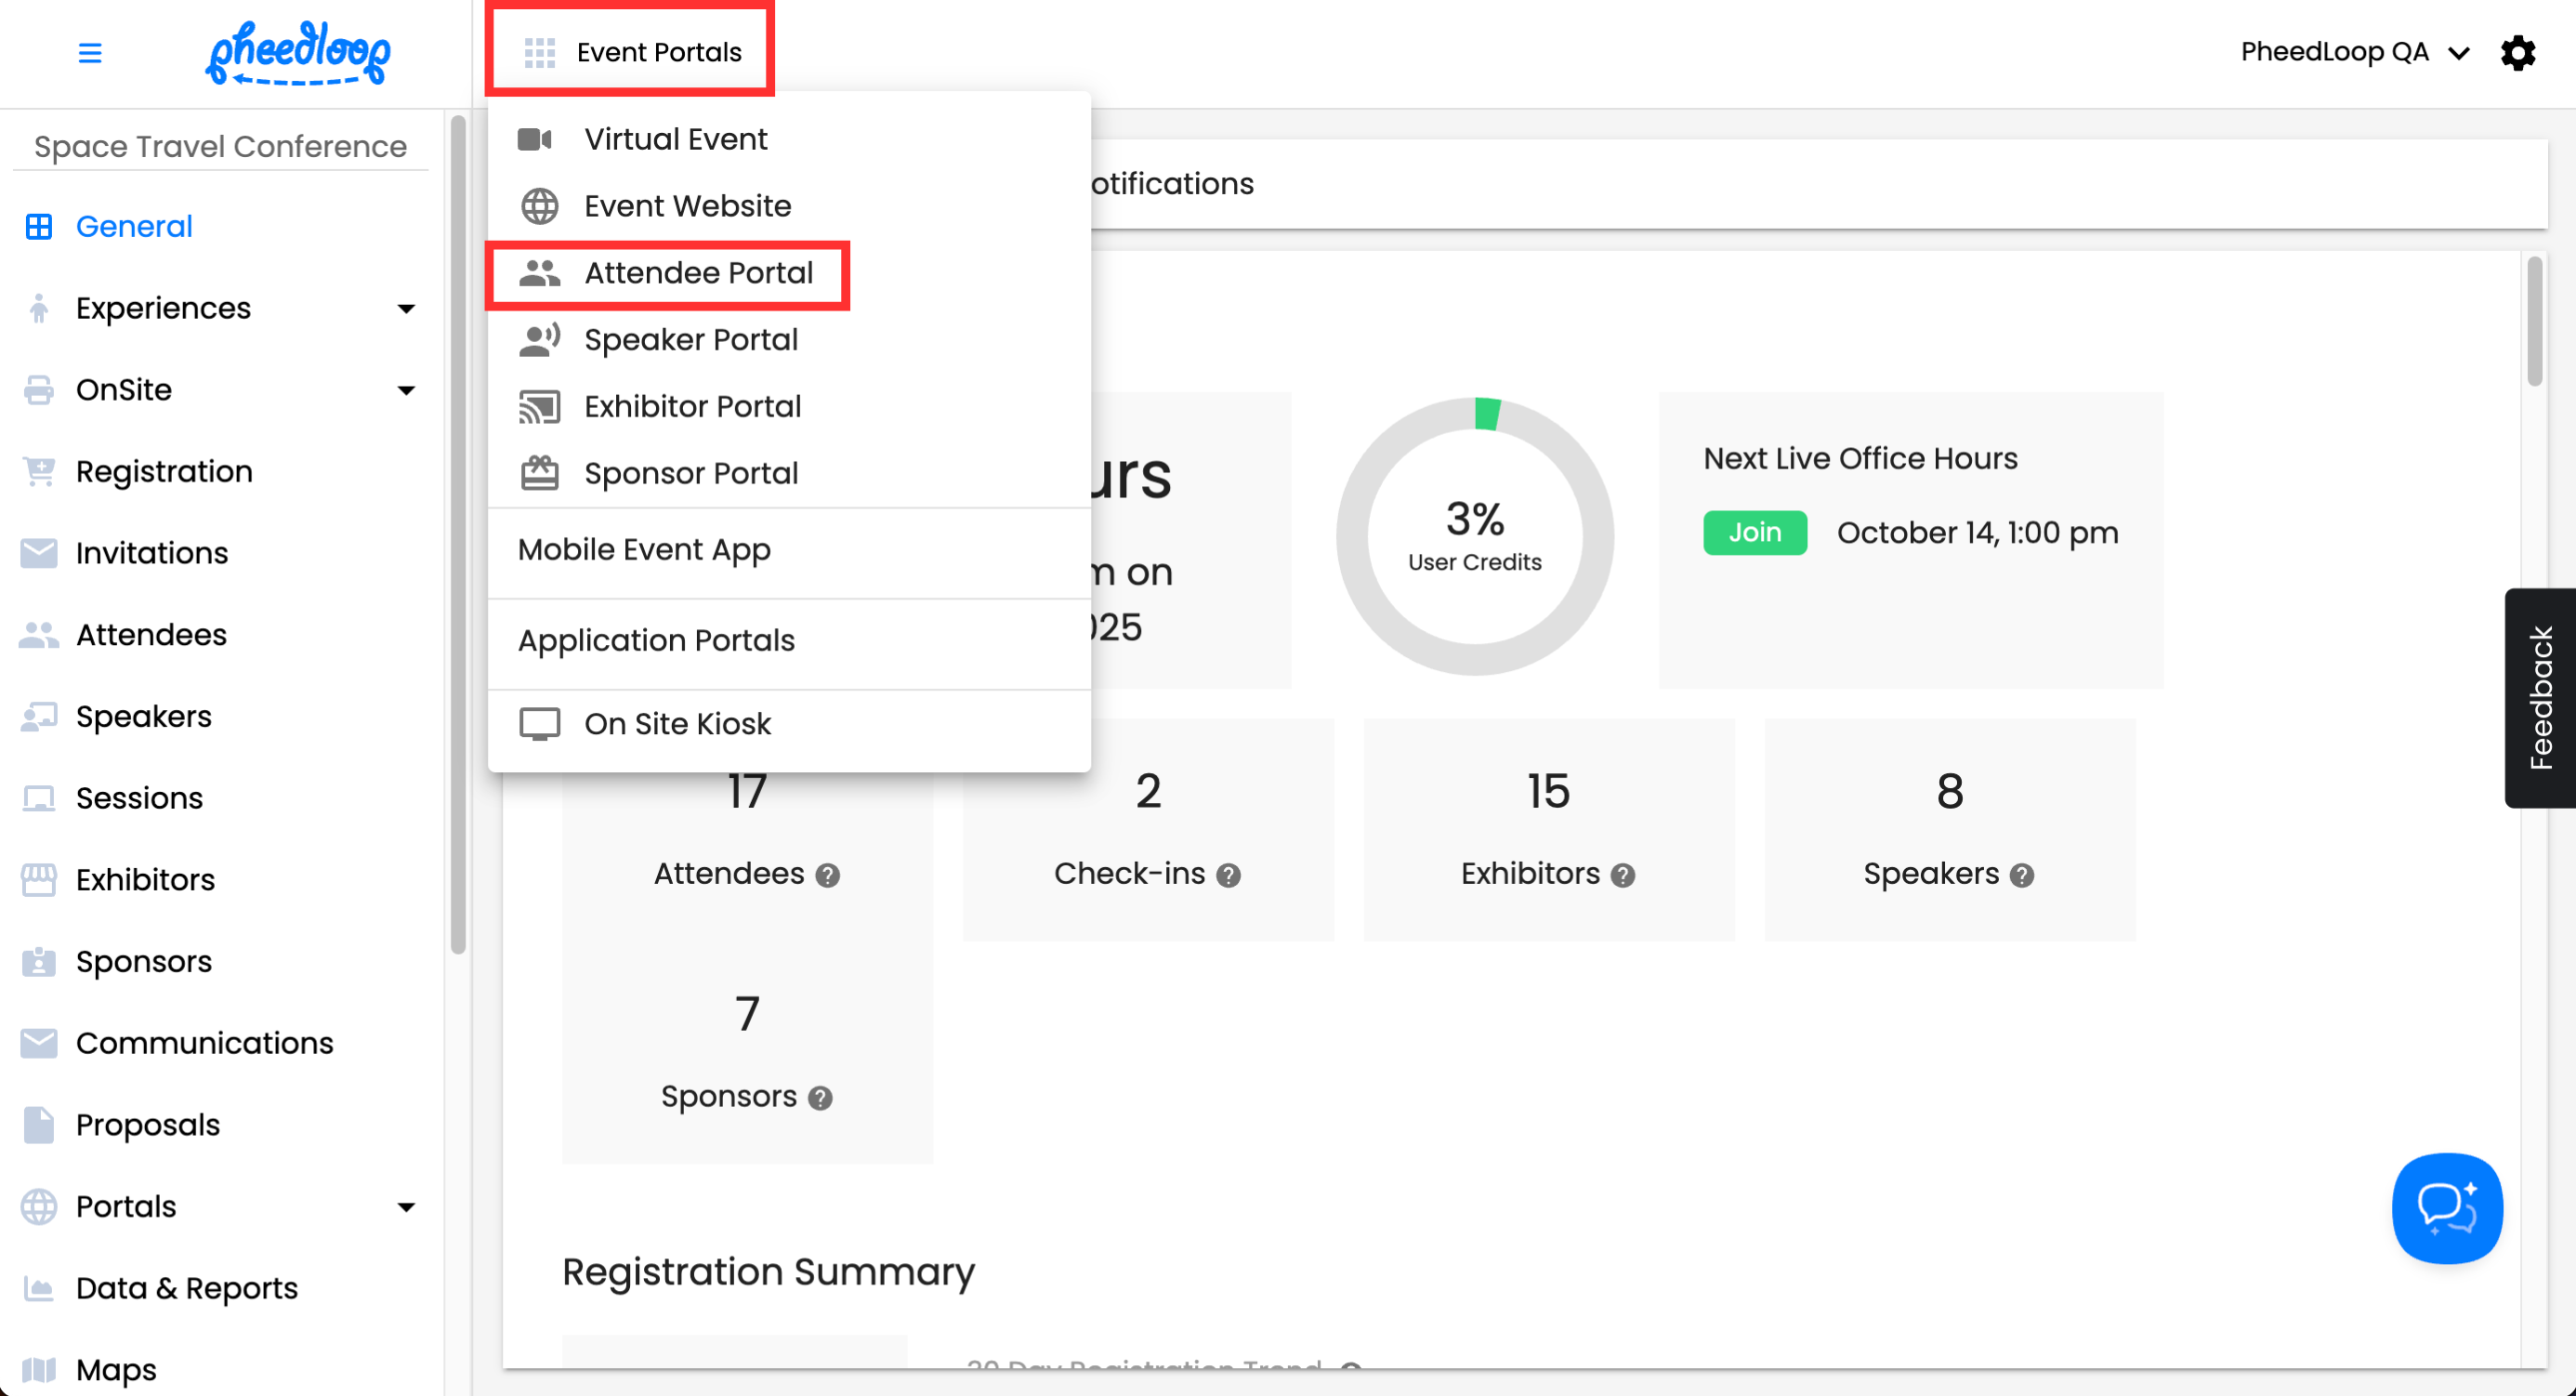Open the chat support bubble icon
2576x1396 pixels.
click(x=2446, y=1207)
